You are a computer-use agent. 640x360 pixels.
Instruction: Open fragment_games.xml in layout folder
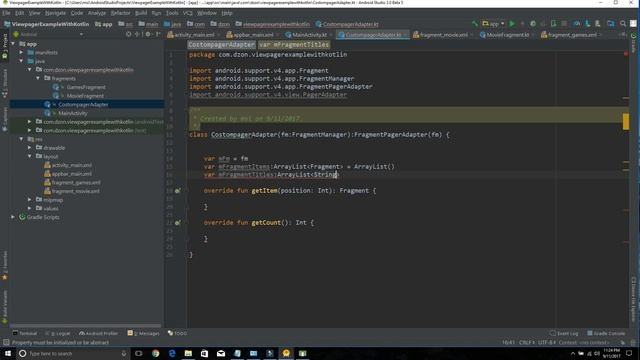(76, 182)
